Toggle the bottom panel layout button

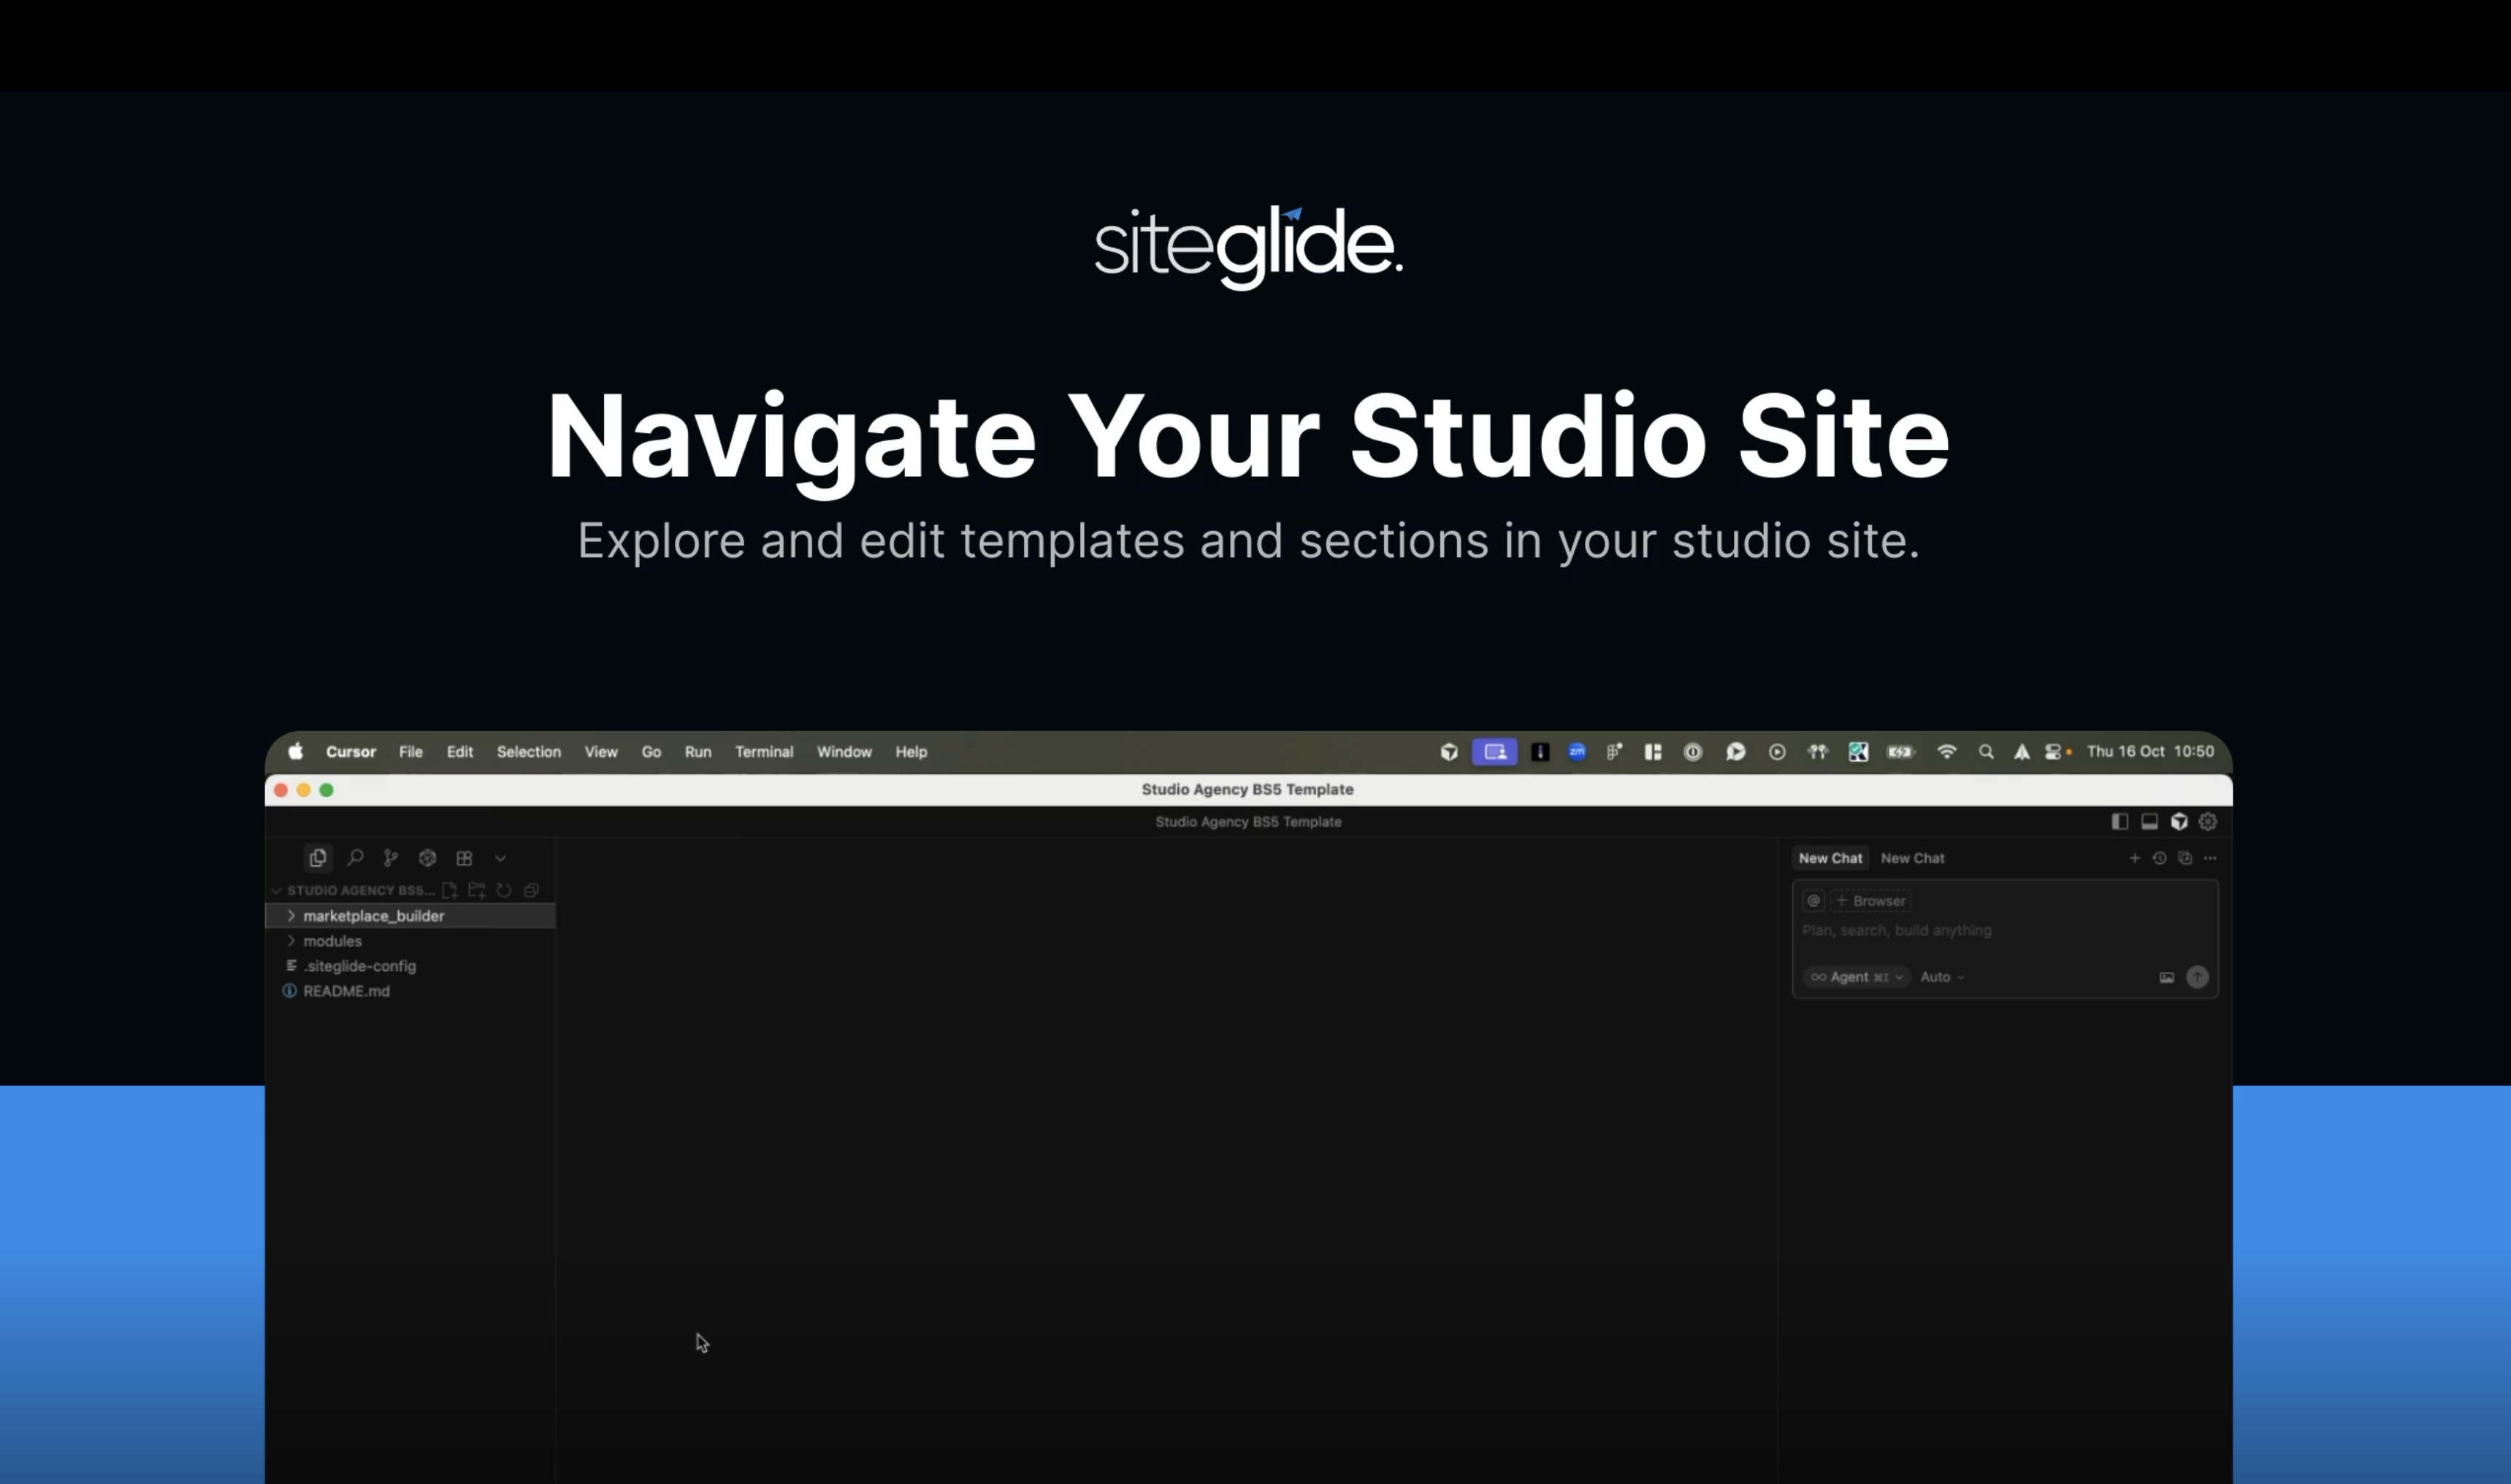[x=2149, y=822]
